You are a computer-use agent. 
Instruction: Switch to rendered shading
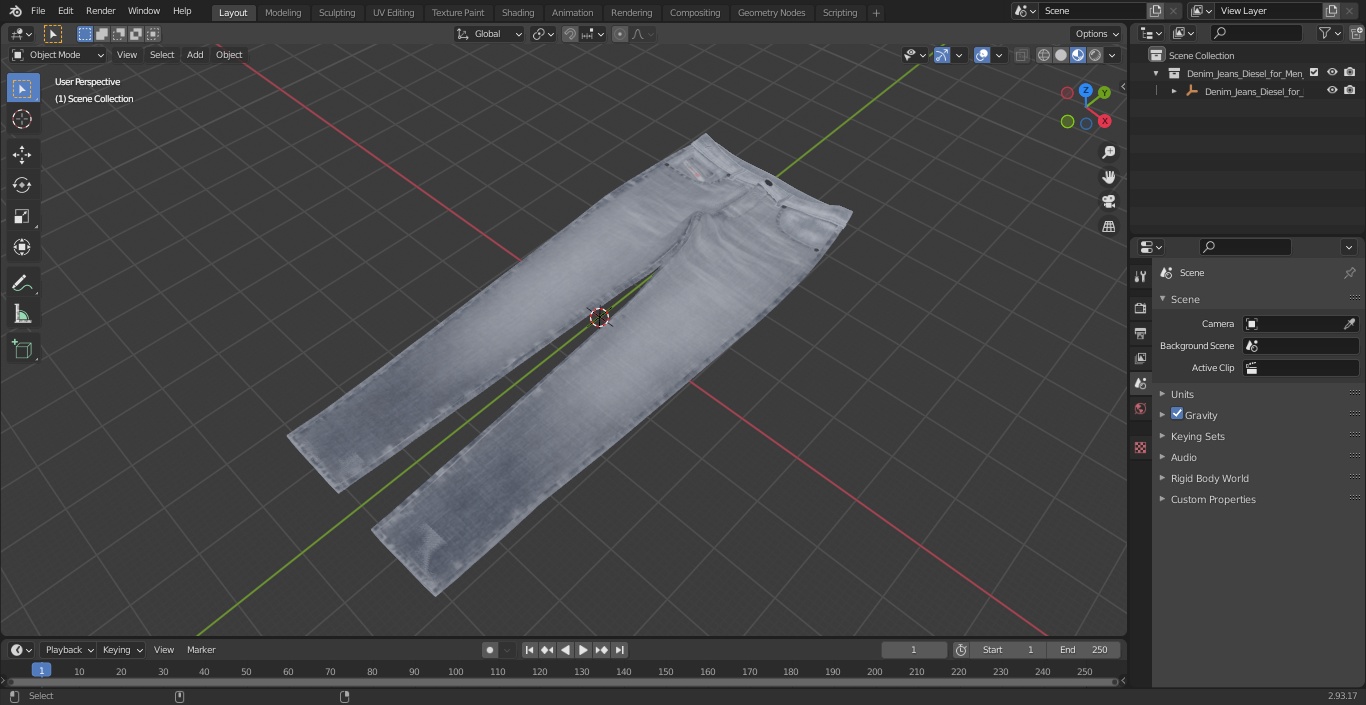1095,55
